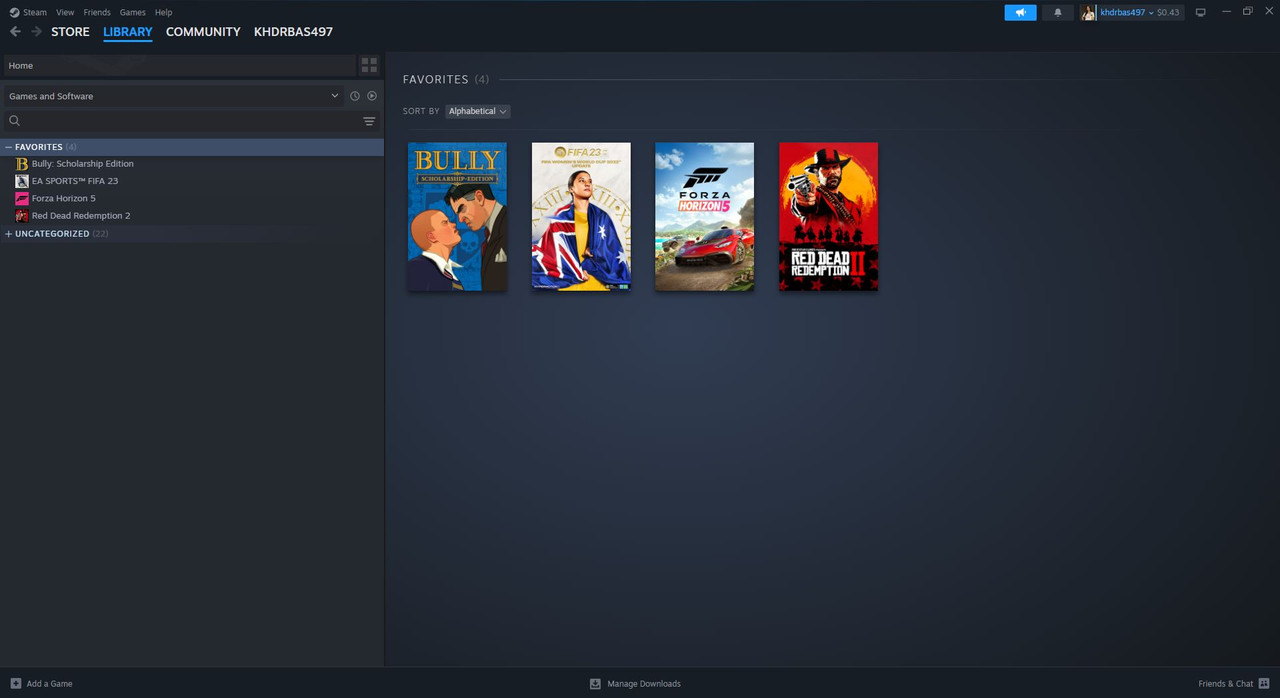
Task: Open Manage Downloads
Action: [635, 684]
